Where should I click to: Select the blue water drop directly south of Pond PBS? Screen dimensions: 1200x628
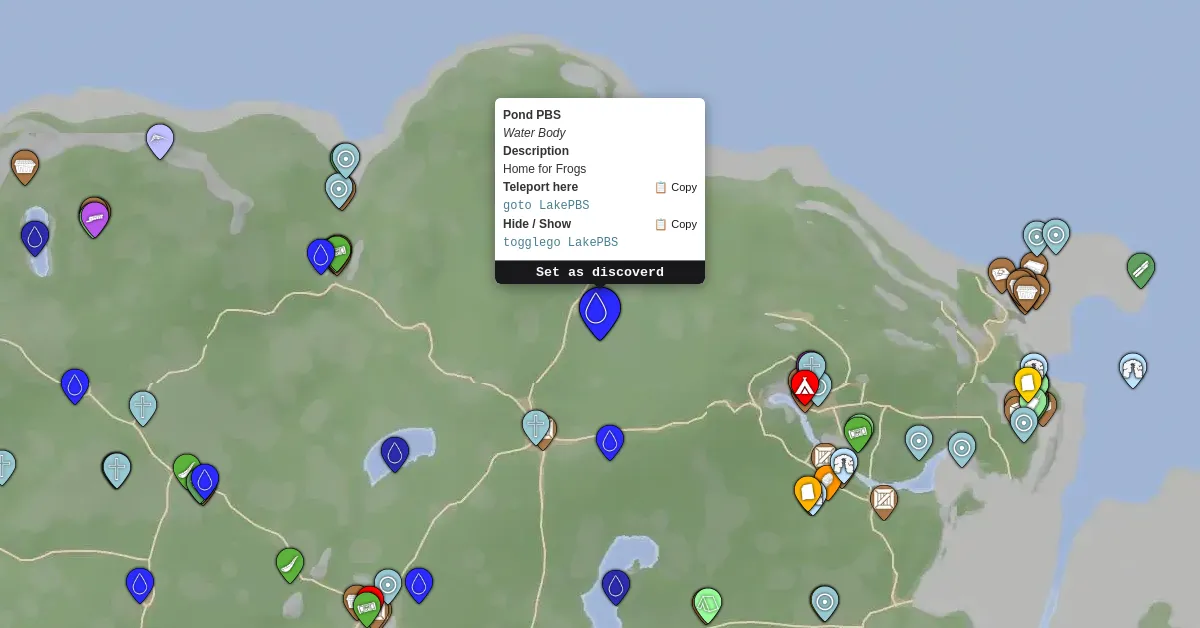[610, 441]
